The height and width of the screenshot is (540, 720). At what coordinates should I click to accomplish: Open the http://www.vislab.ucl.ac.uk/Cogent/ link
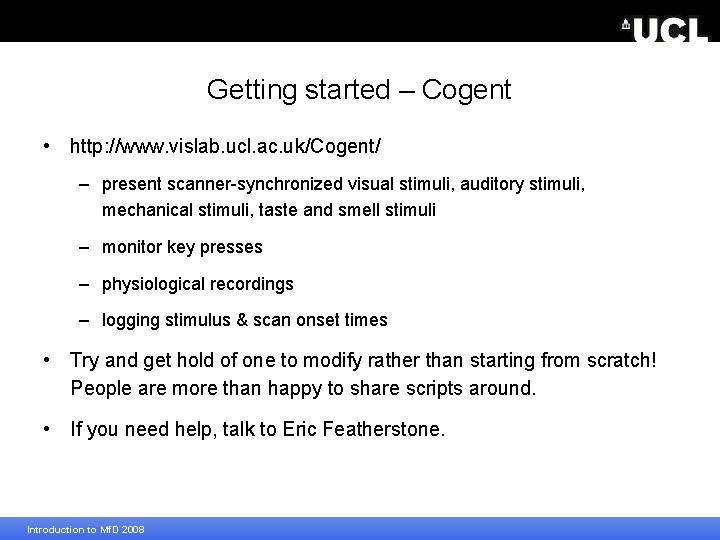pyautogui.click(x=225, y=146)
